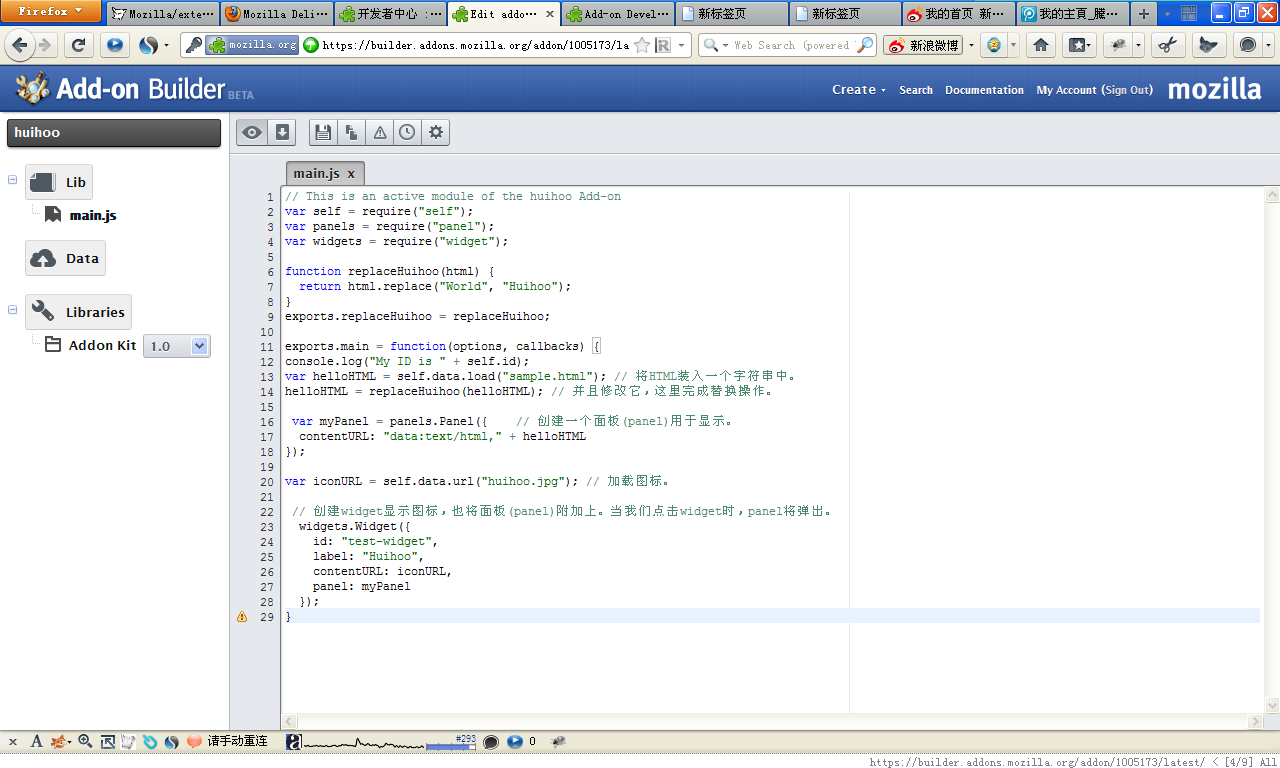
Task: Click the Copy add-on icon
Action: tap(351, 132)
